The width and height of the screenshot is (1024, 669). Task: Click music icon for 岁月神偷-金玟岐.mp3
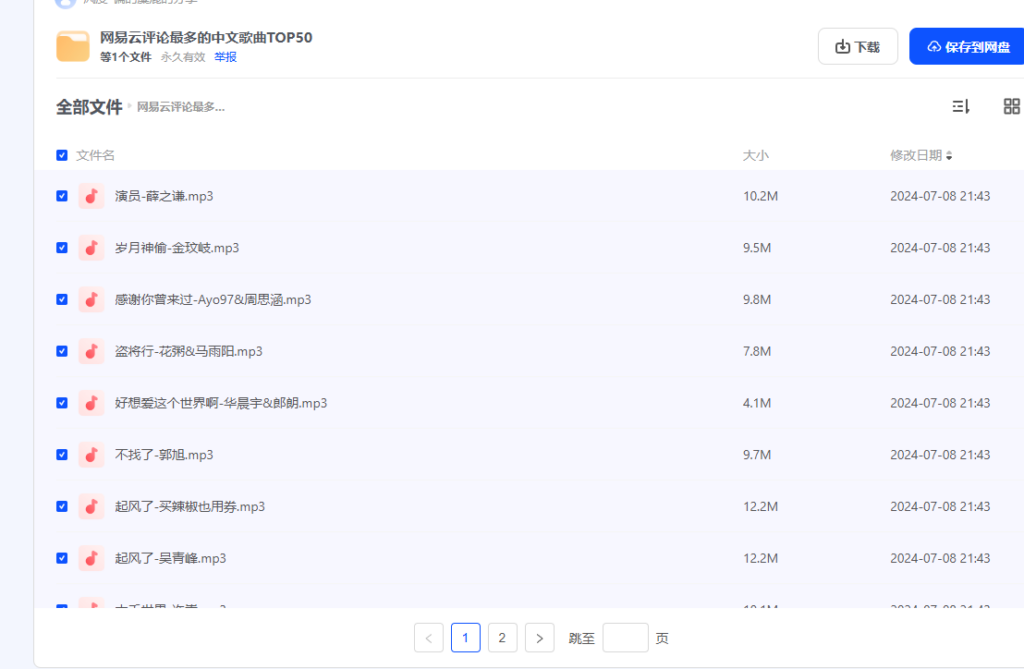point(91,248)
